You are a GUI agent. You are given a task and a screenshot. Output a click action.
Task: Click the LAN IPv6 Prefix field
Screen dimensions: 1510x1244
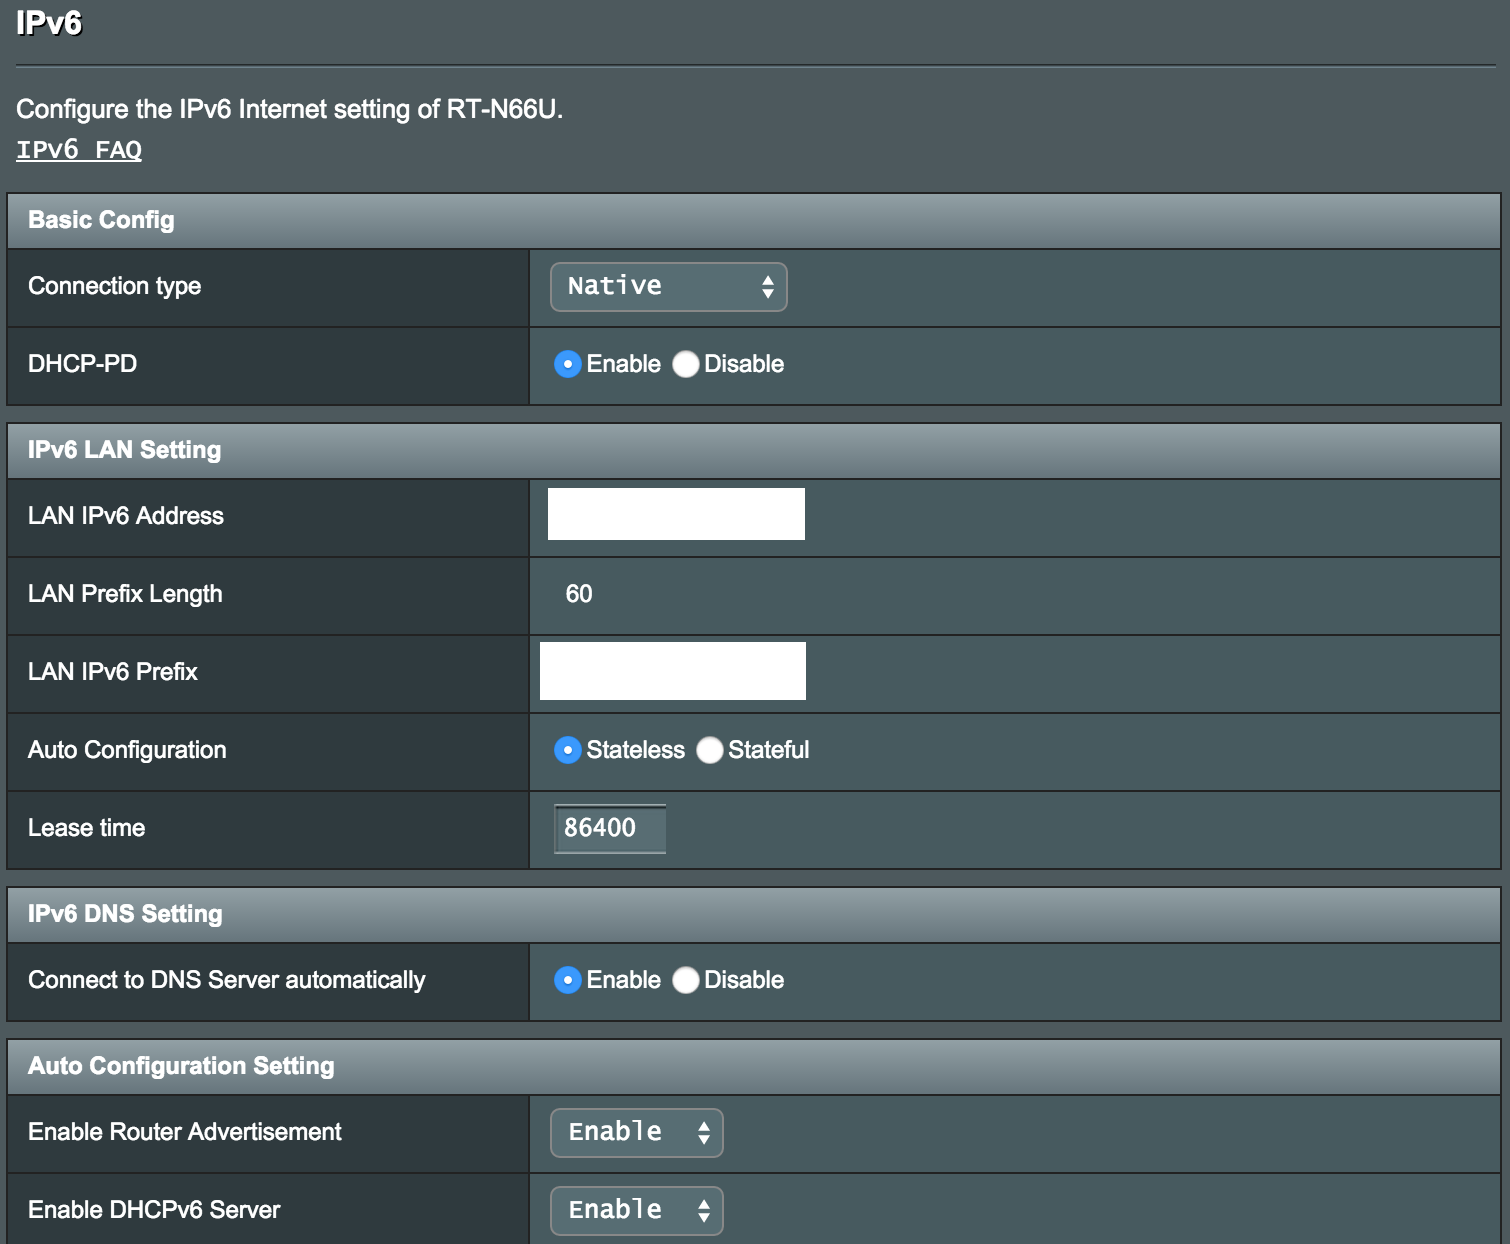pyautogui.click(x=673, y=671)
